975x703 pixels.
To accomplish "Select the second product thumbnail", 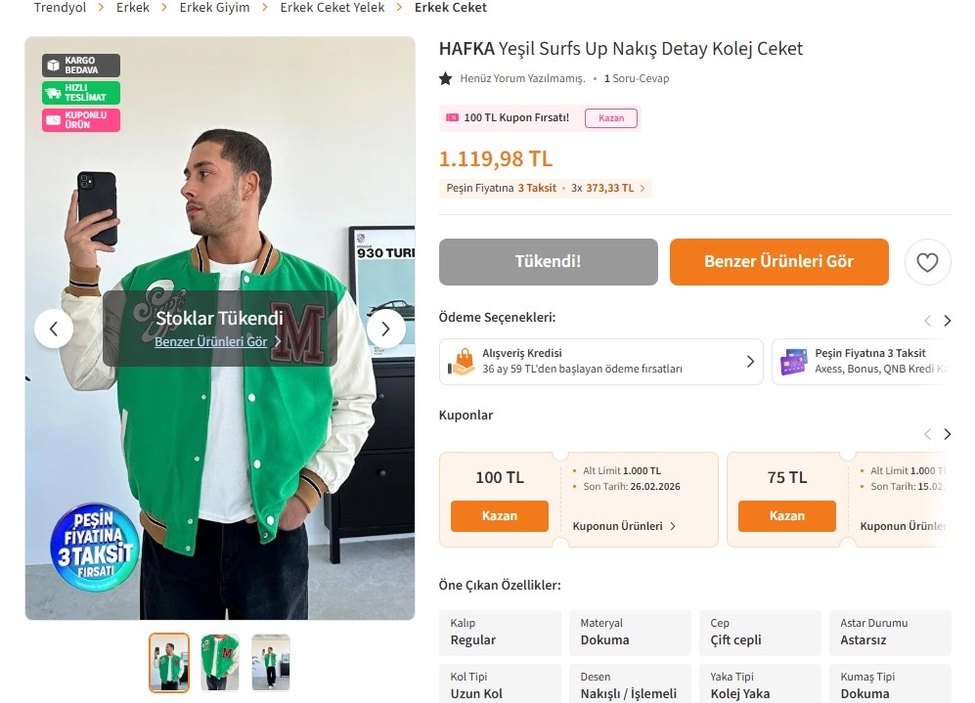I will pyautogui.click(x=220, y=662).
